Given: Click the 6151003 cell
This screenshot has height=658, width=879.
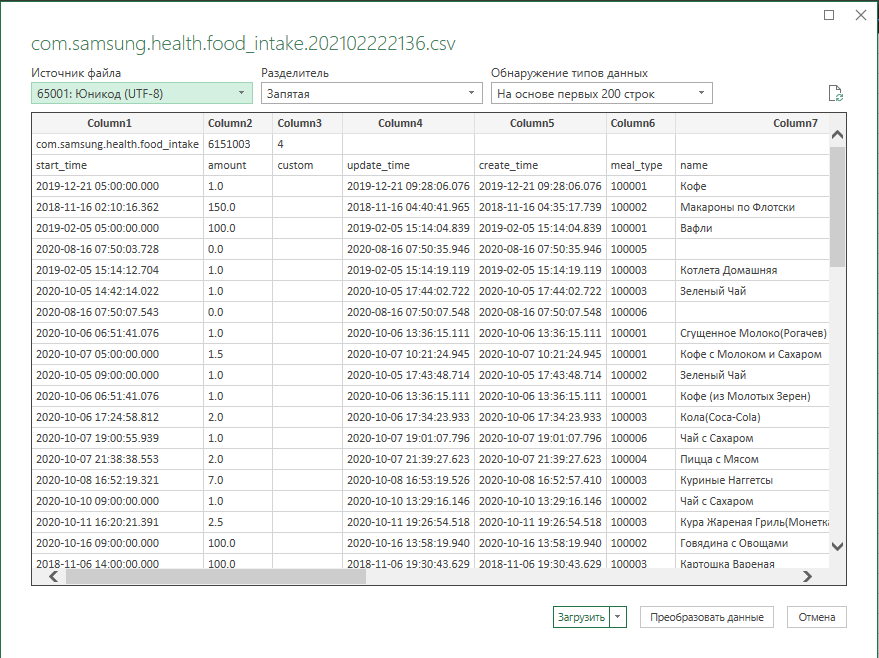Looking at the screenshot, I should [238, 144].
